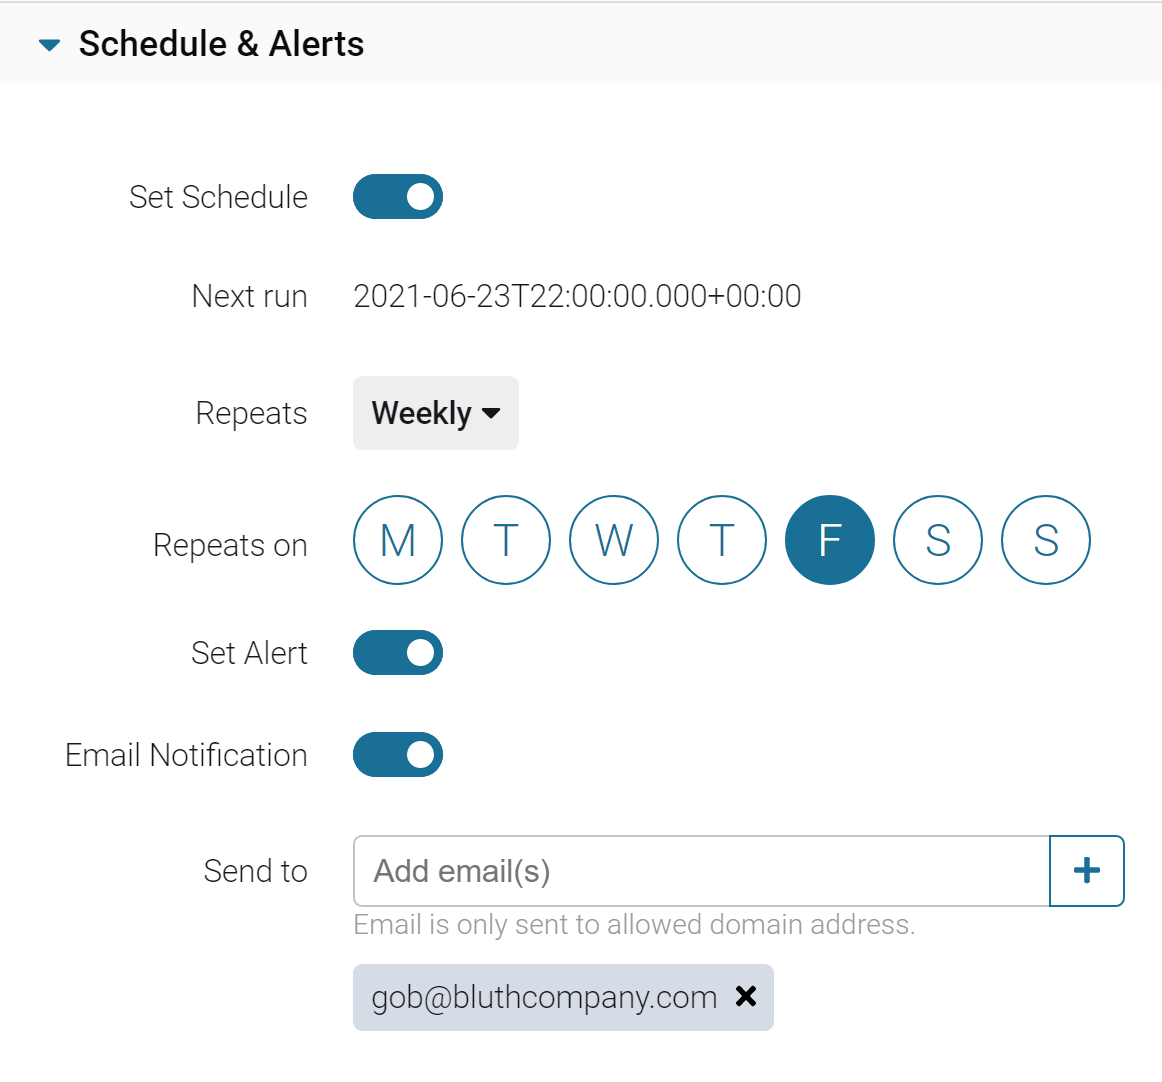The height and width of the screenshot is (1082, 1162).
Task: Click the Schedule & Alerts header title
Action: (x=221, y=44)
